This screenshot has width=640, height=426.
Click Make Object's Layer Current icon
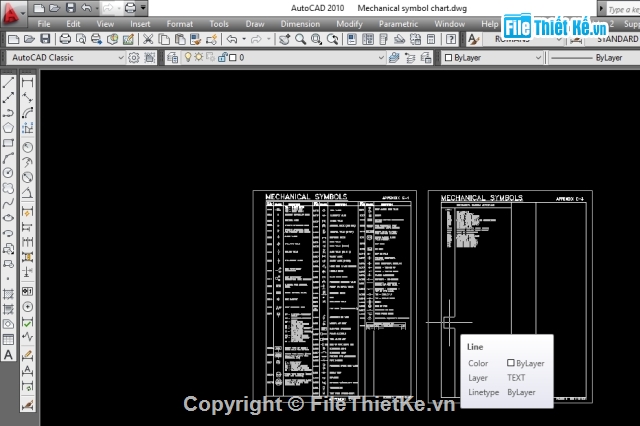tap(394, 58)
